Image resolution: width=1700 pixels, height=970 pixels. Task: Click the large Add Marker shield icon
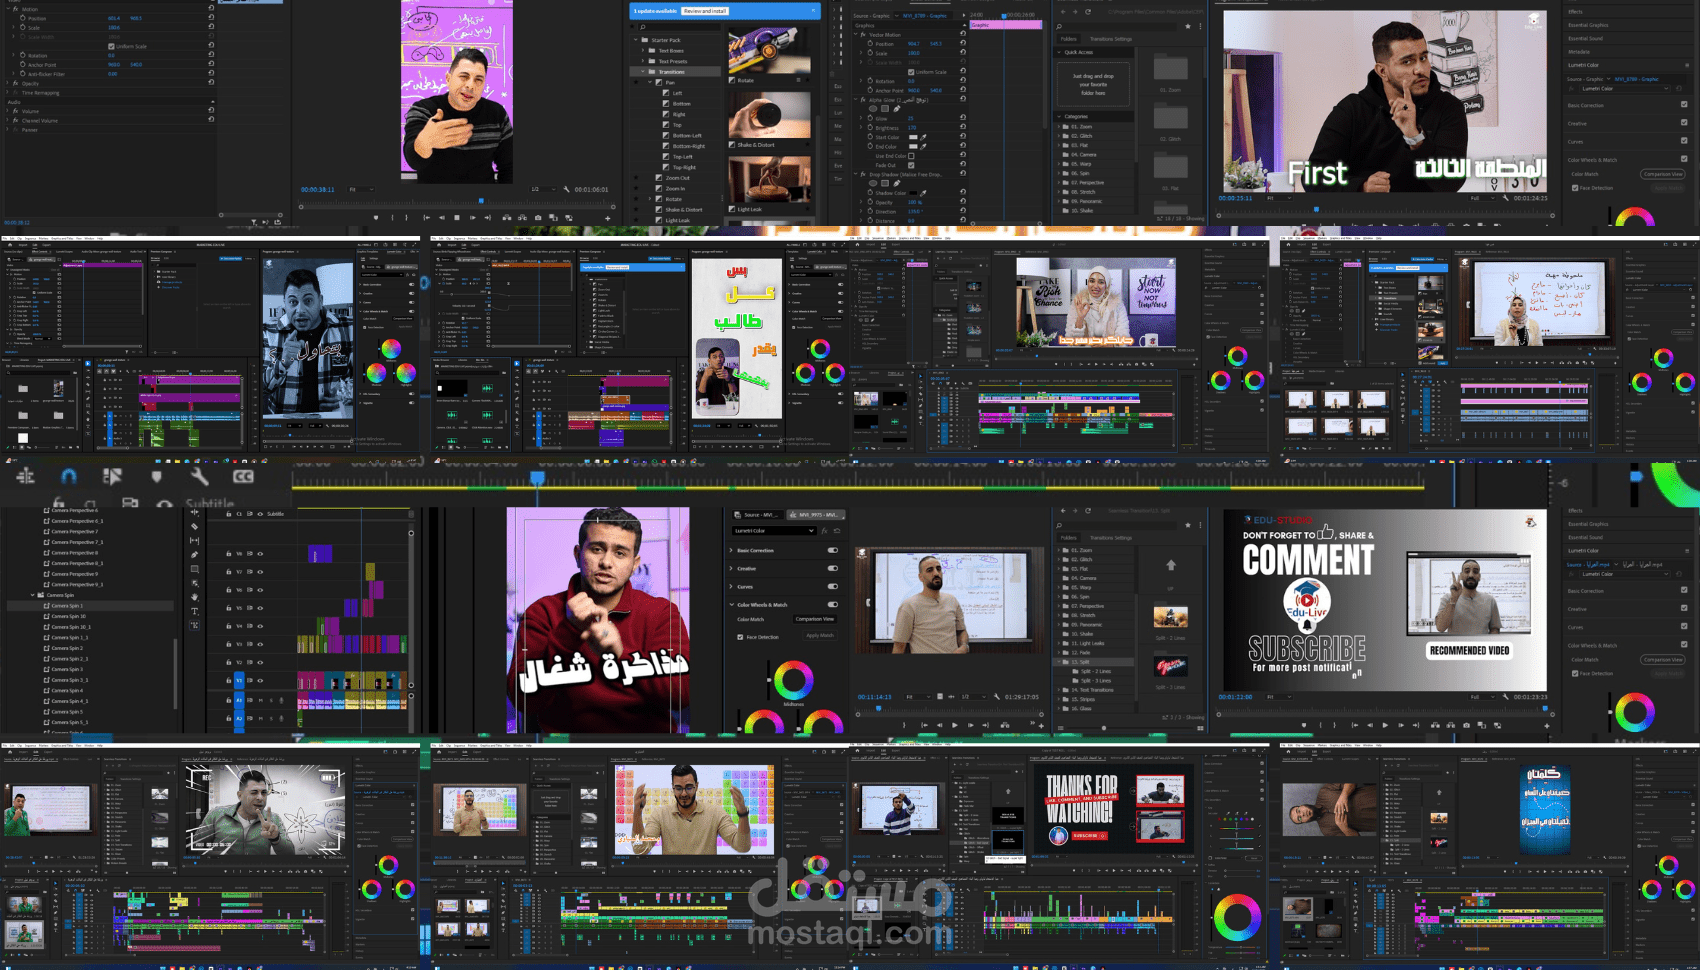(156, 477)
